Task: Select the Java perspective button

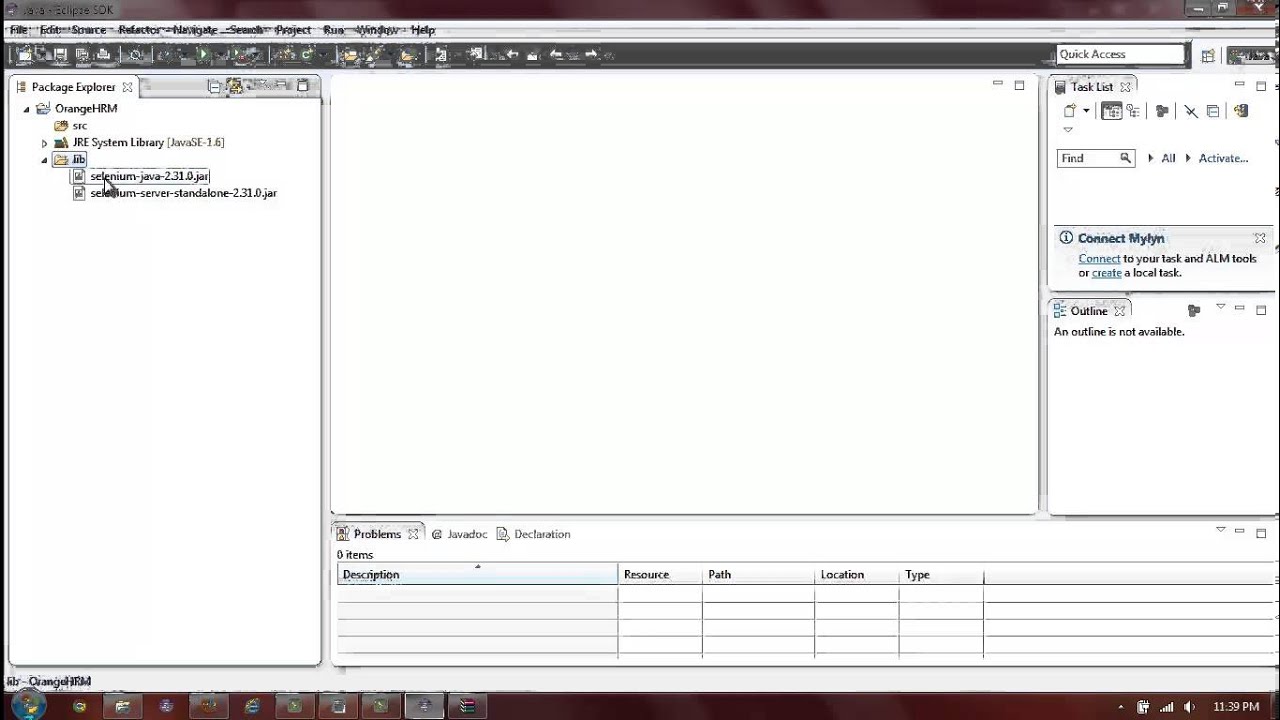Action: click(1250, 56)
